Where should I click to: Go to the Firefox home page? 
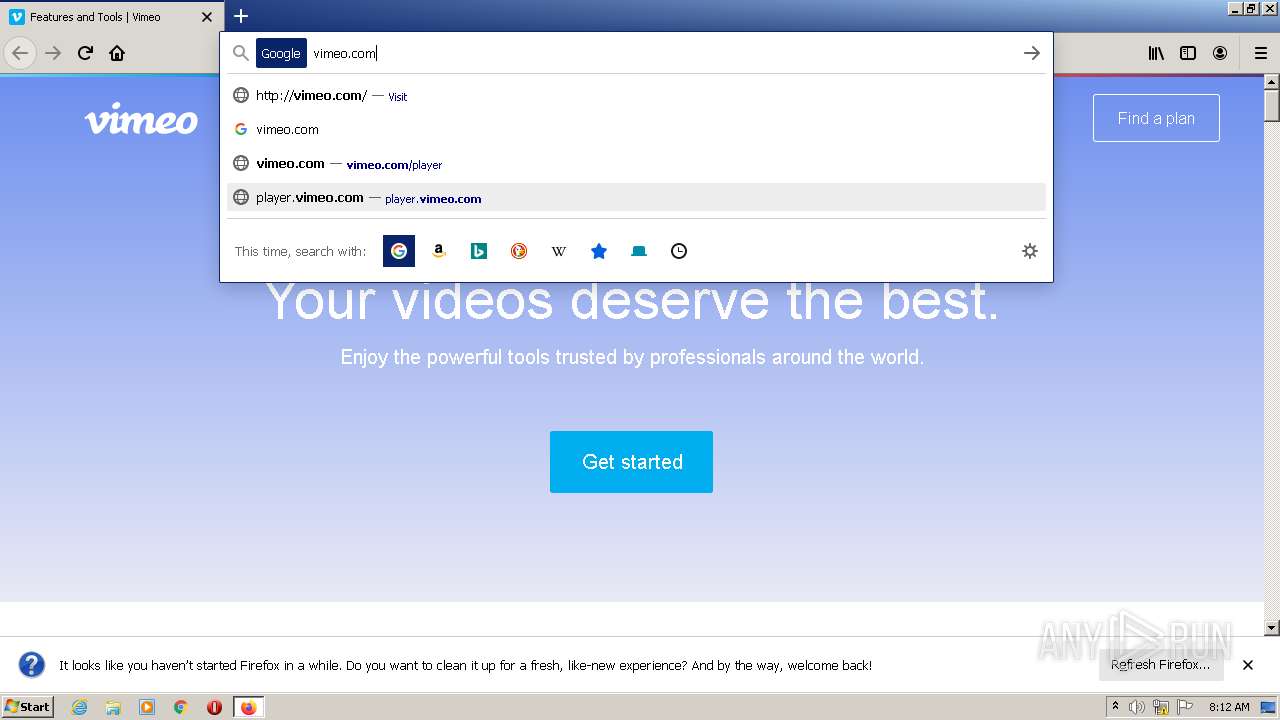(x=117, y=53)
